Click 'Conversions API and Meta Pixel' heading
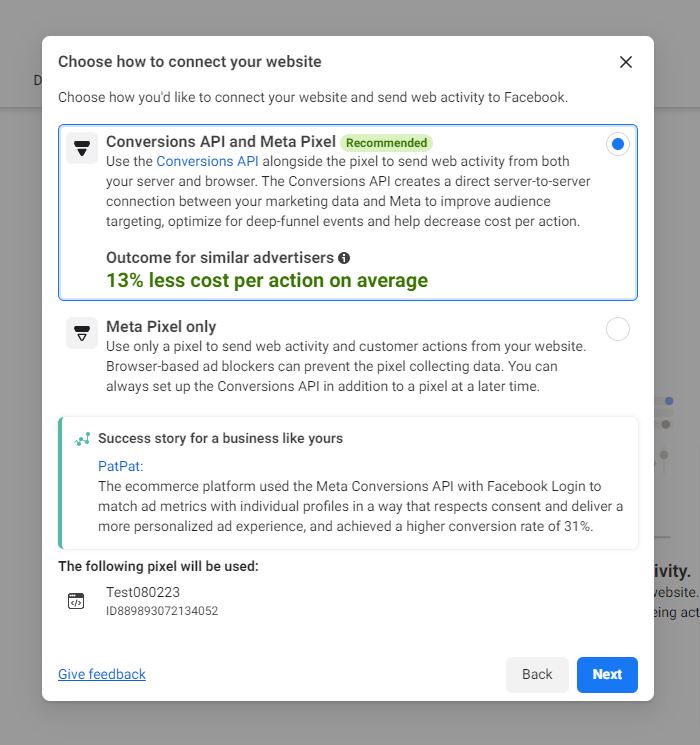Viewport: 700px width, 745px height. [221, 142]
